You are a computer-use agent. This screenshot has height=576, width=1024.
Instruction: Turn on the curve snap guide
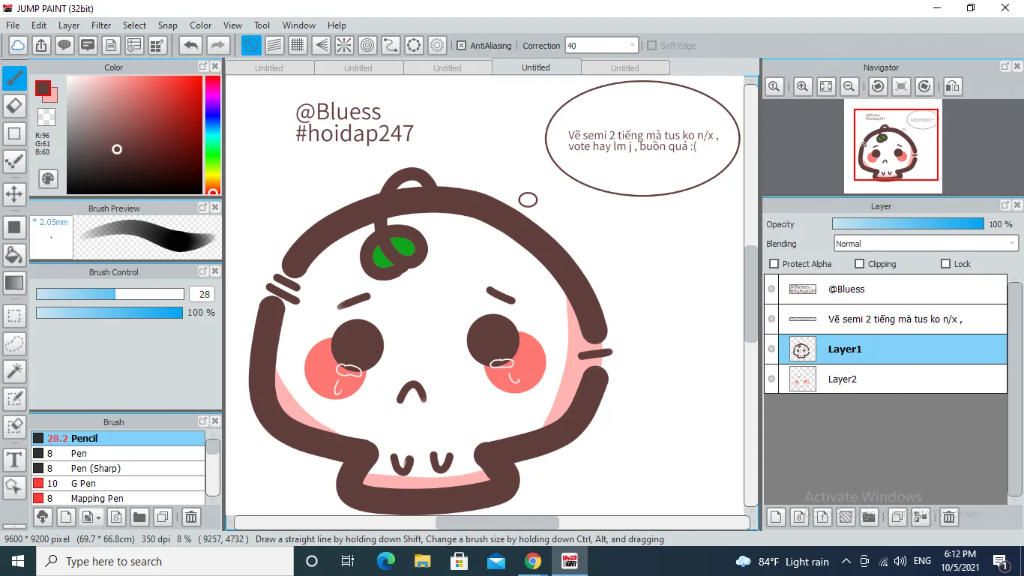tap(391, 46)
